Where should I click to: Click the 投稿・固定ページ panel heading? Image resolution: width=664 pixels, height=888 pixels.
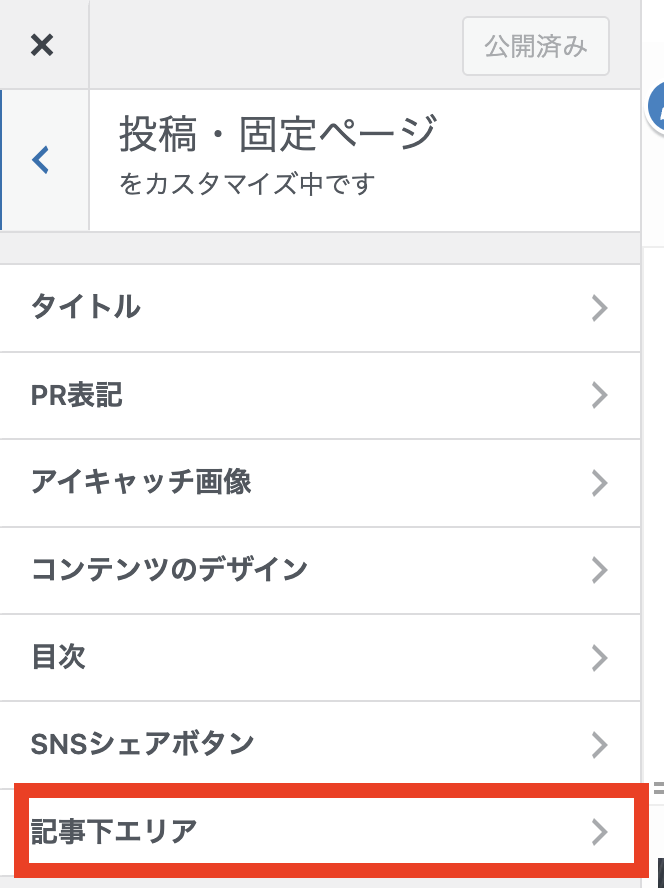pyautogui.click(x=278, y=134)
